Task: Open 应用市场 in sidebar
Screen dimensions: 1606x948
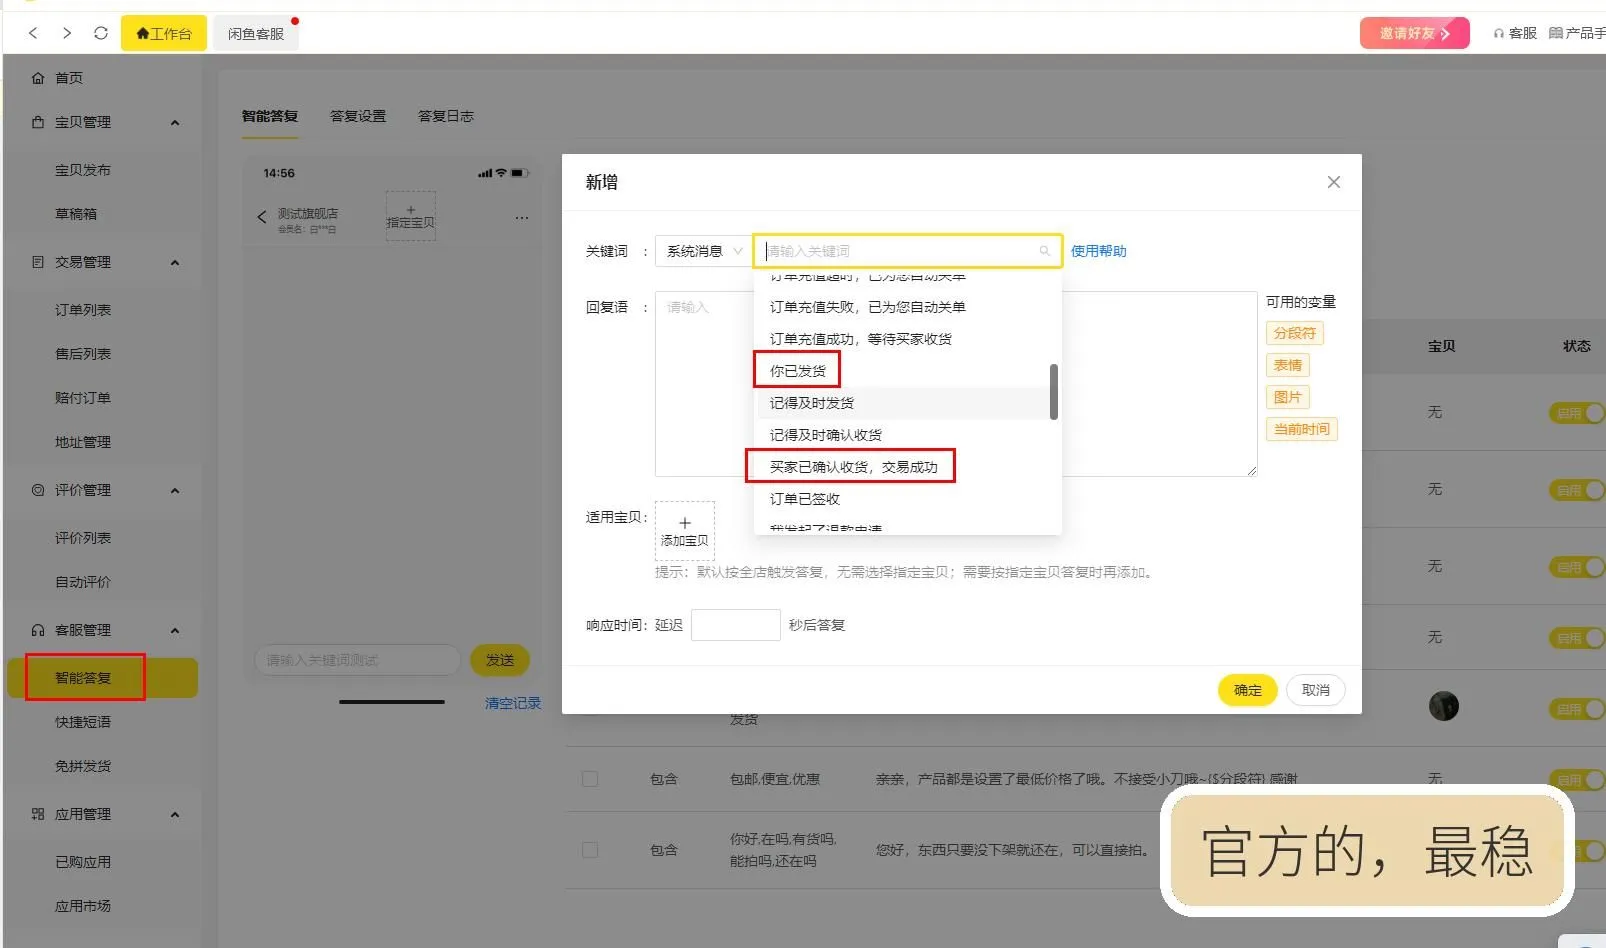Action: coord(83,906)
